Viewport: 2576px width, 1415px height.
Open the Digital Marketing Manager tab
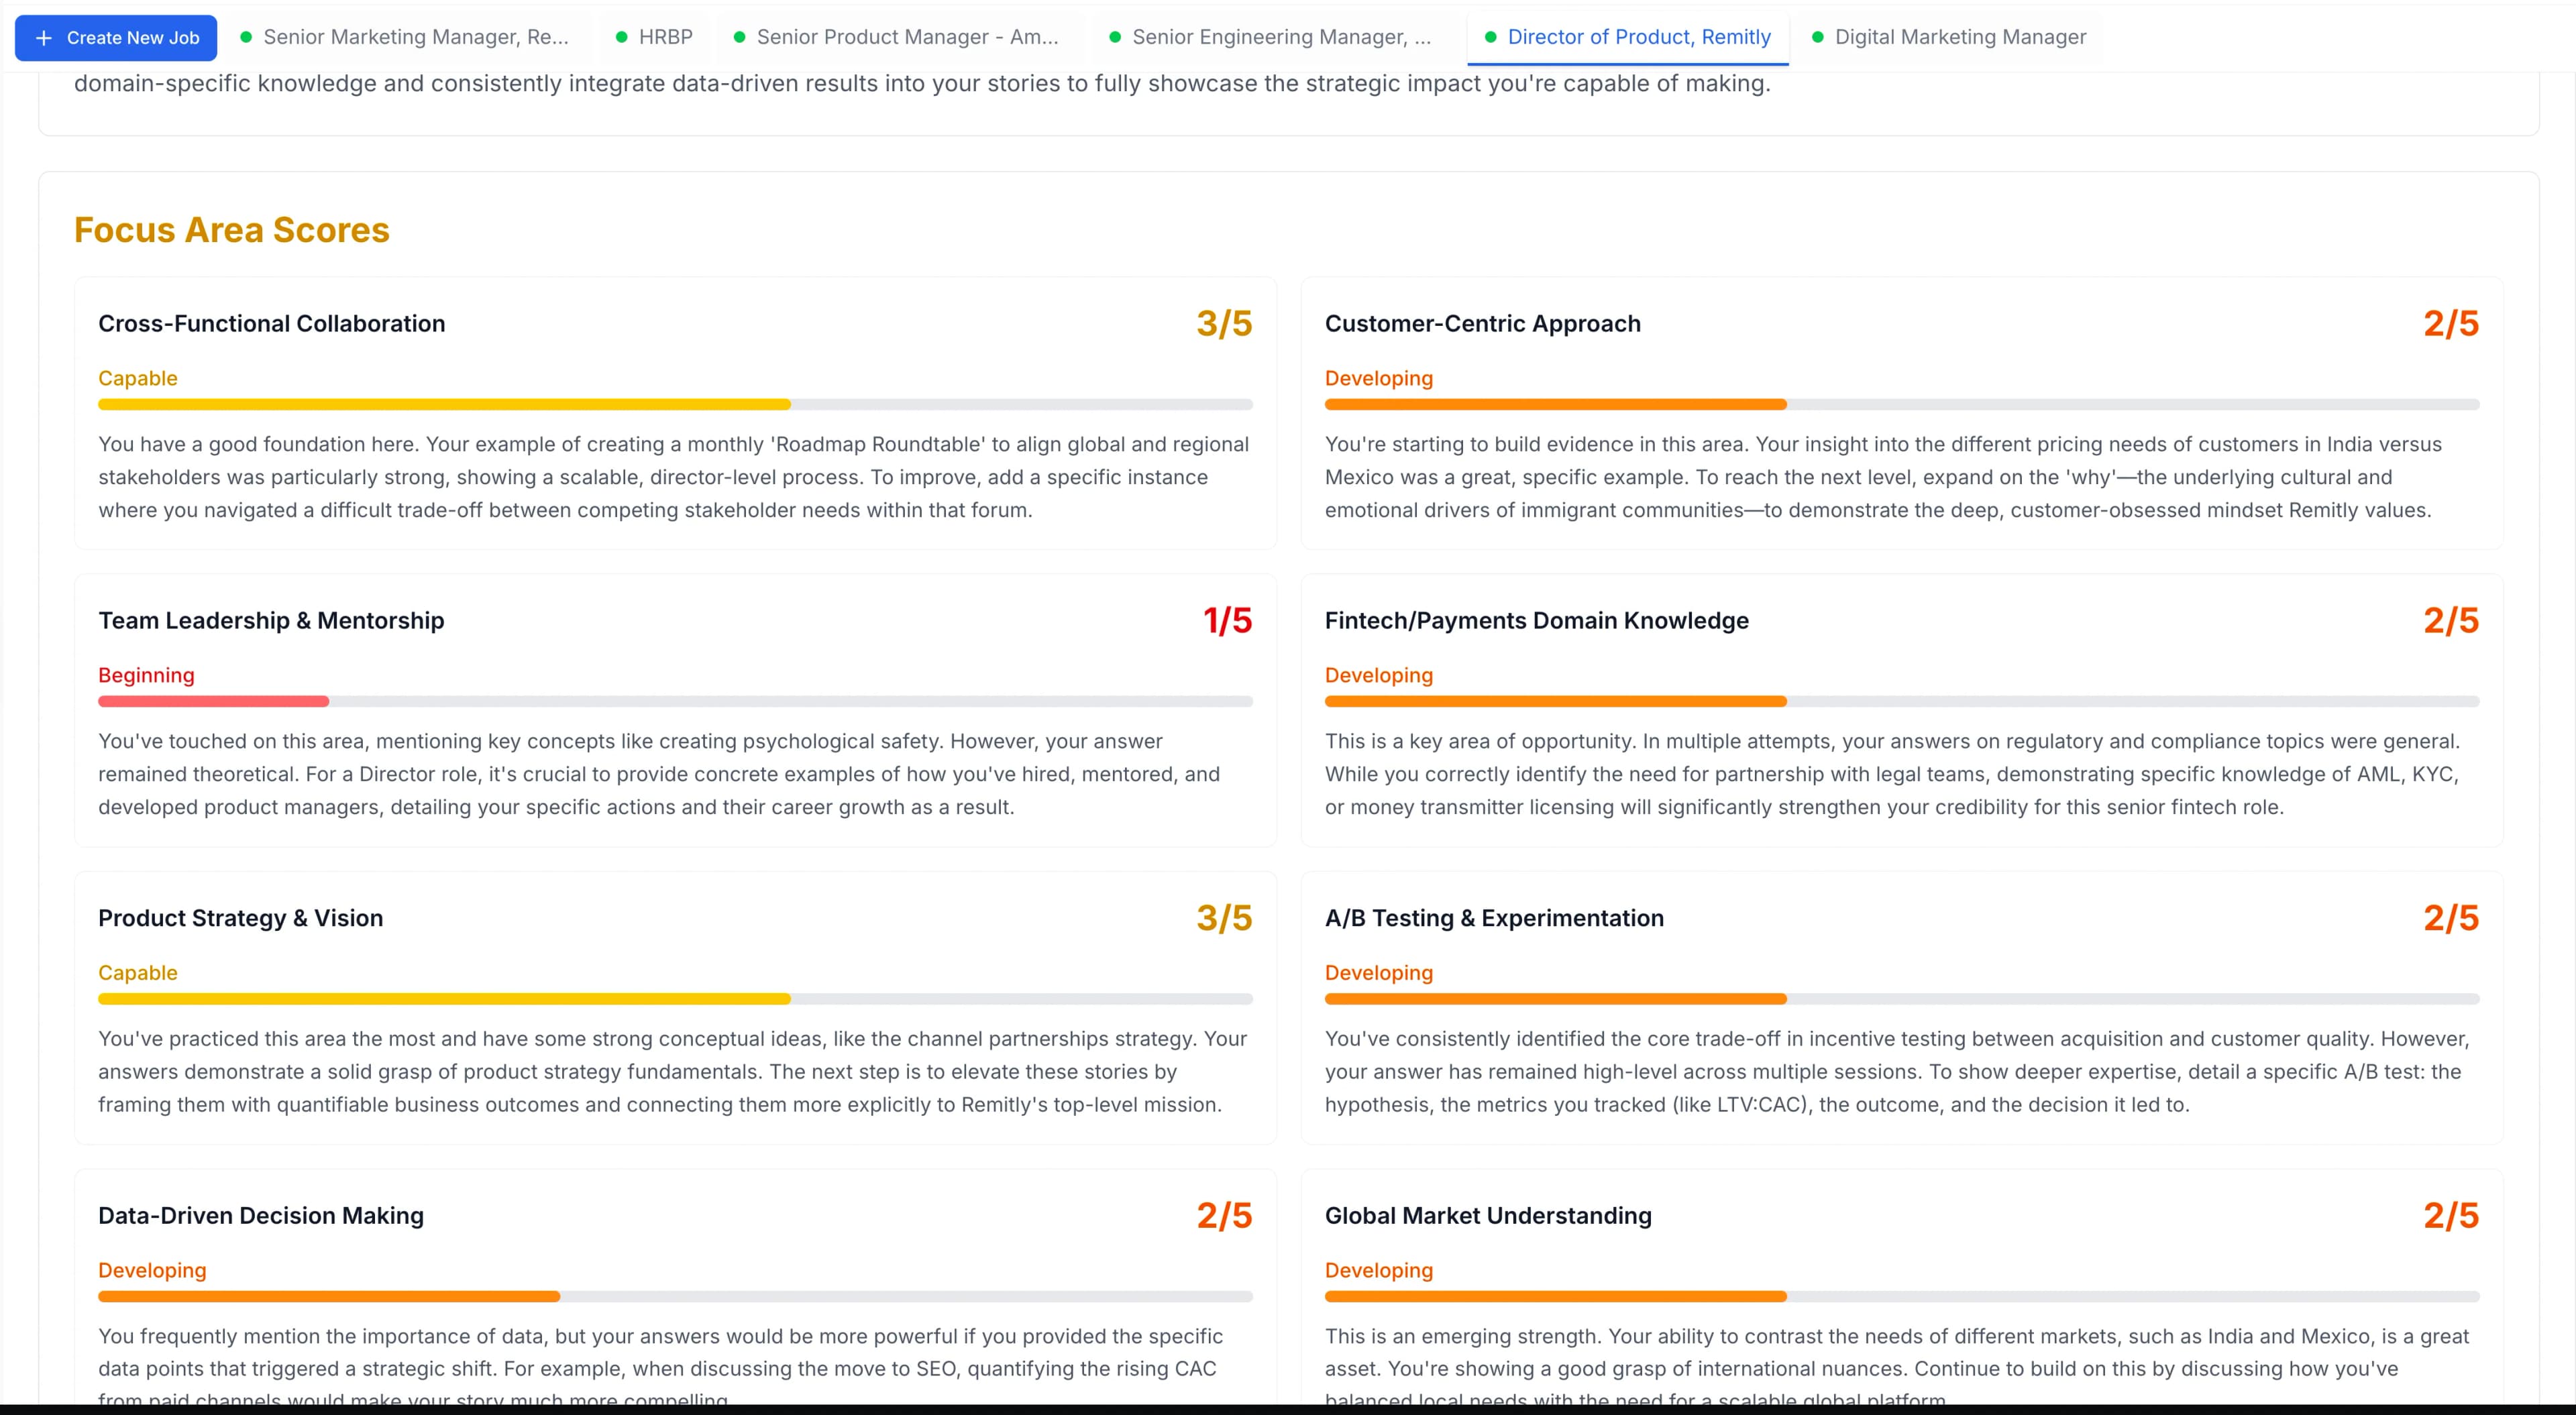point(1960,37)
